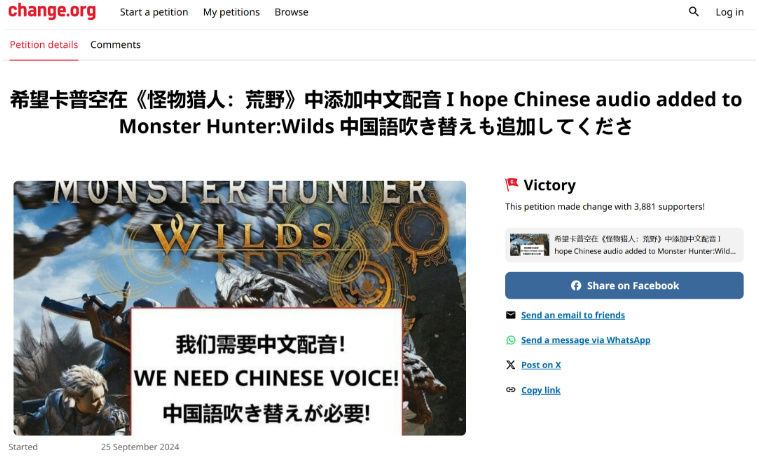Click the copy link chain icon
The width and height of the screenshot is (759, 464).
pos(511,389)
